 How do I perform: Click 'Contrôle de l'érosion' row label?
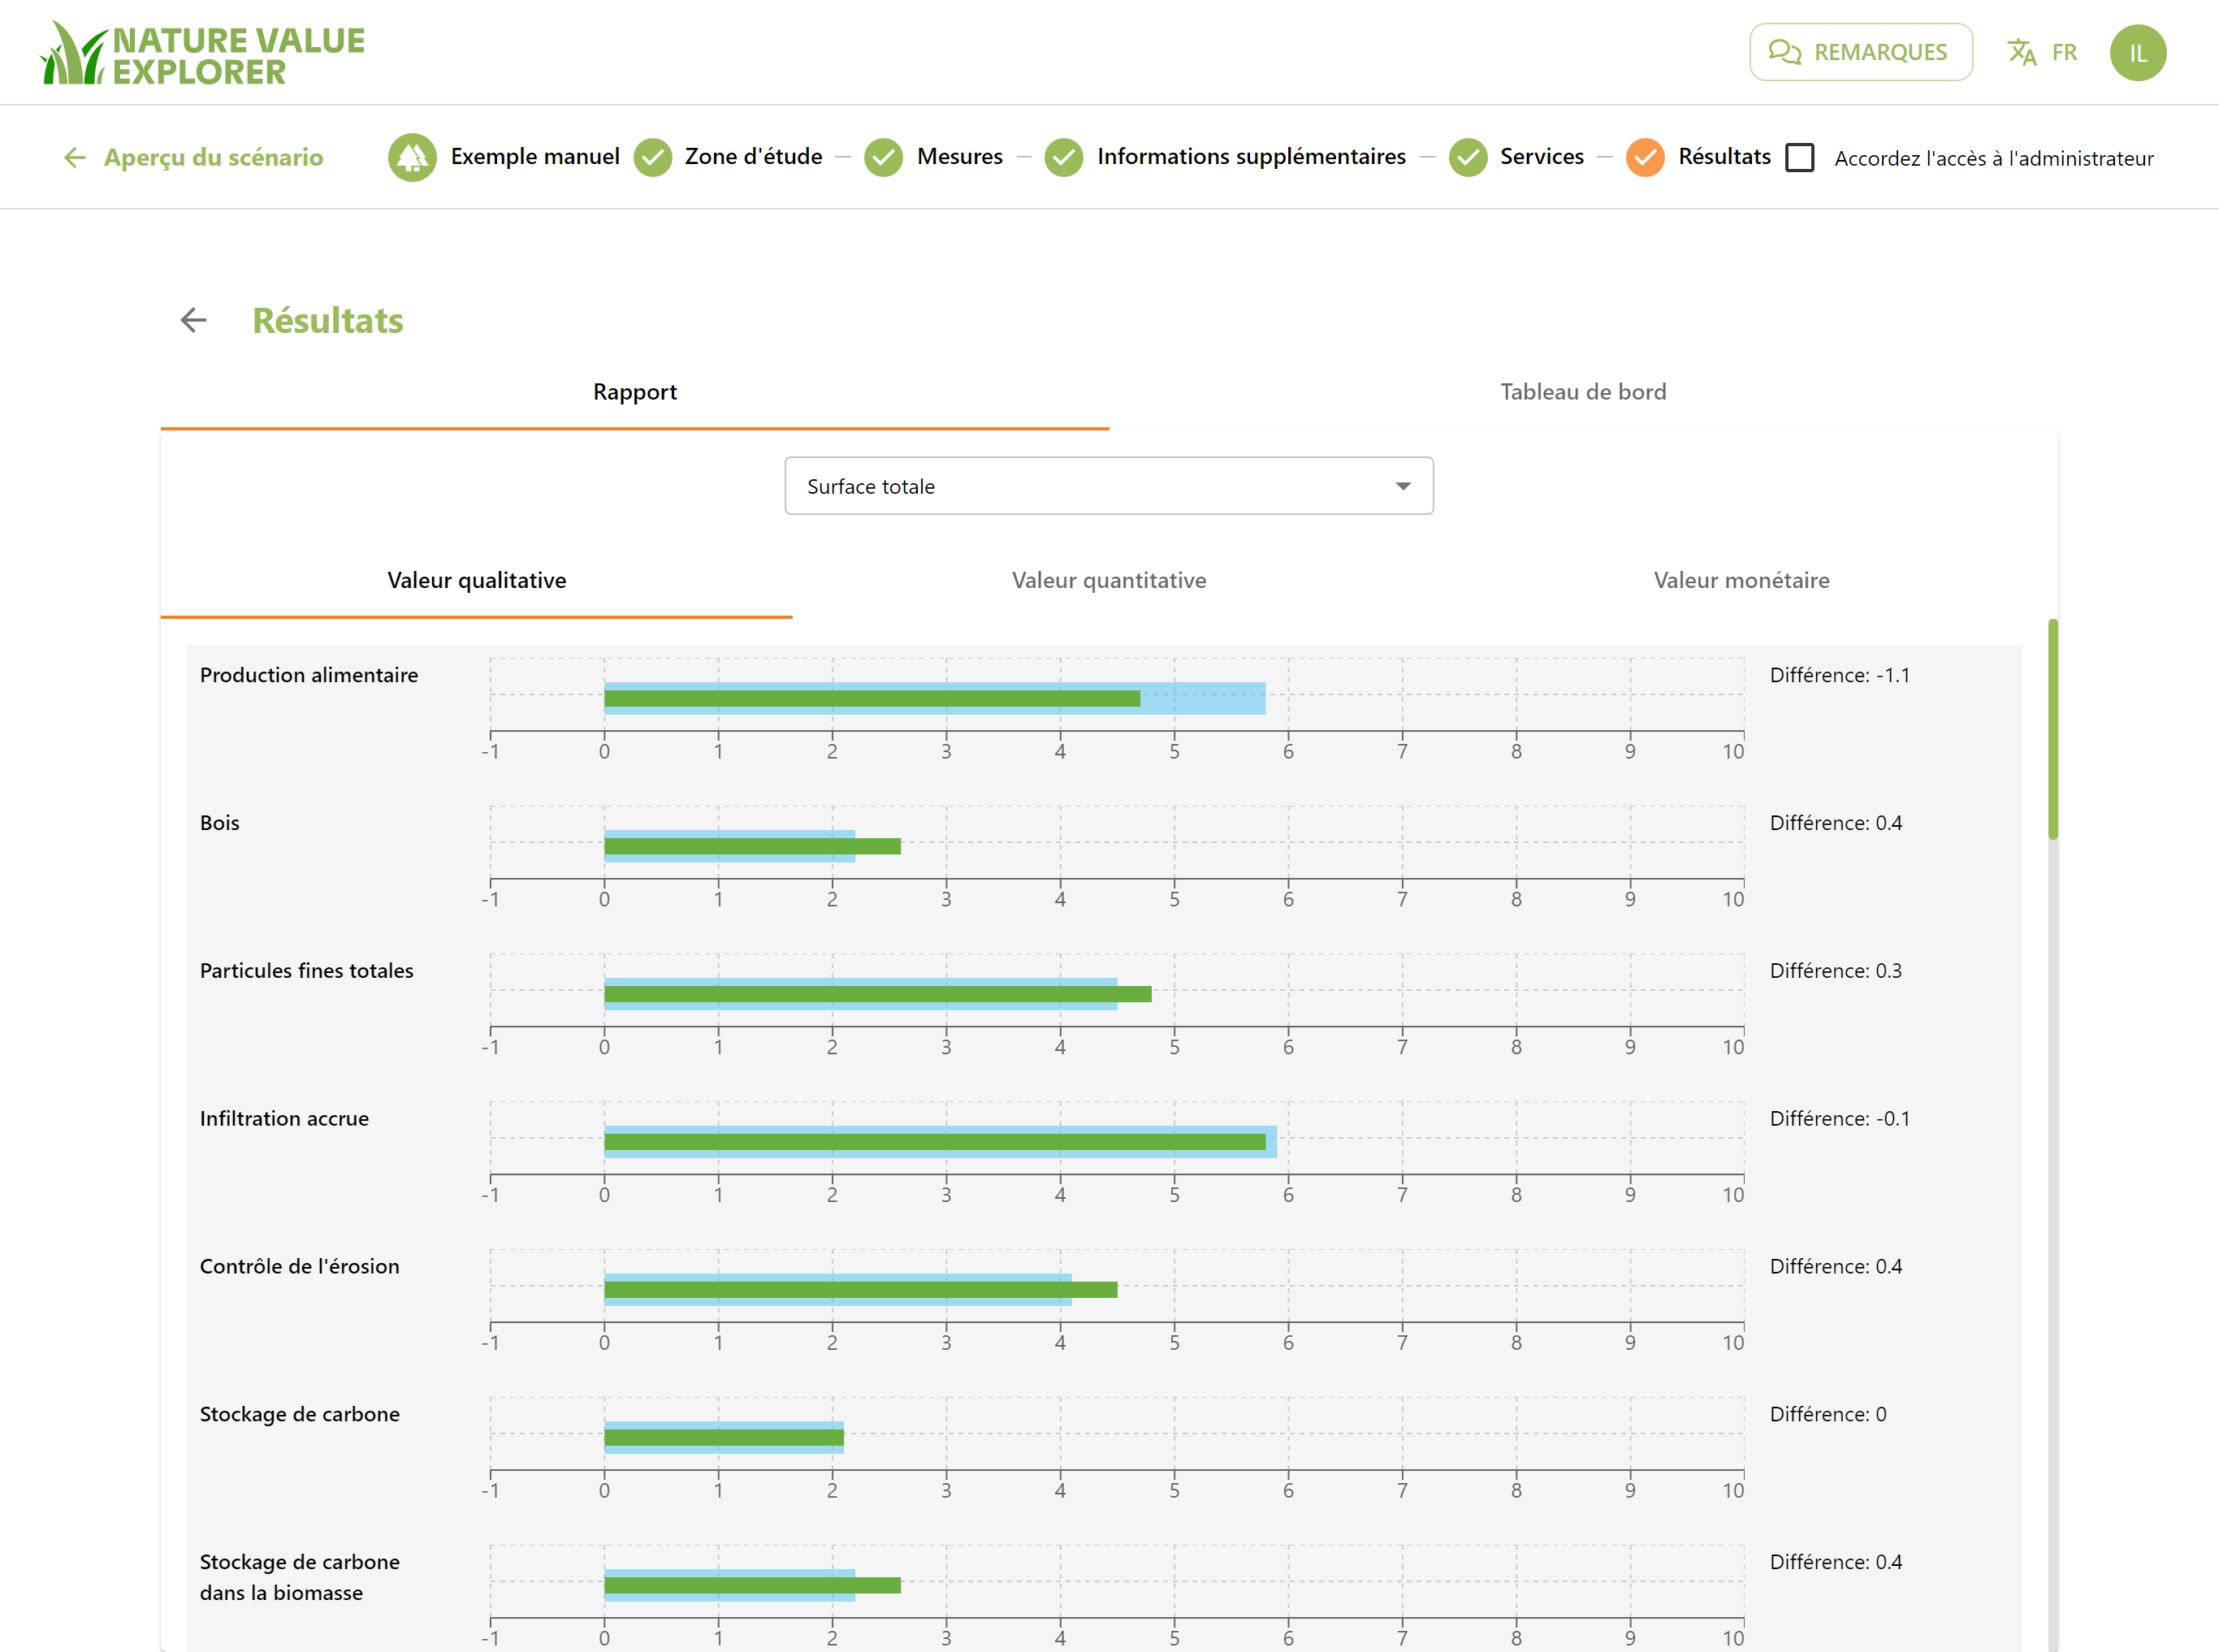click(x=299, y=1267)
